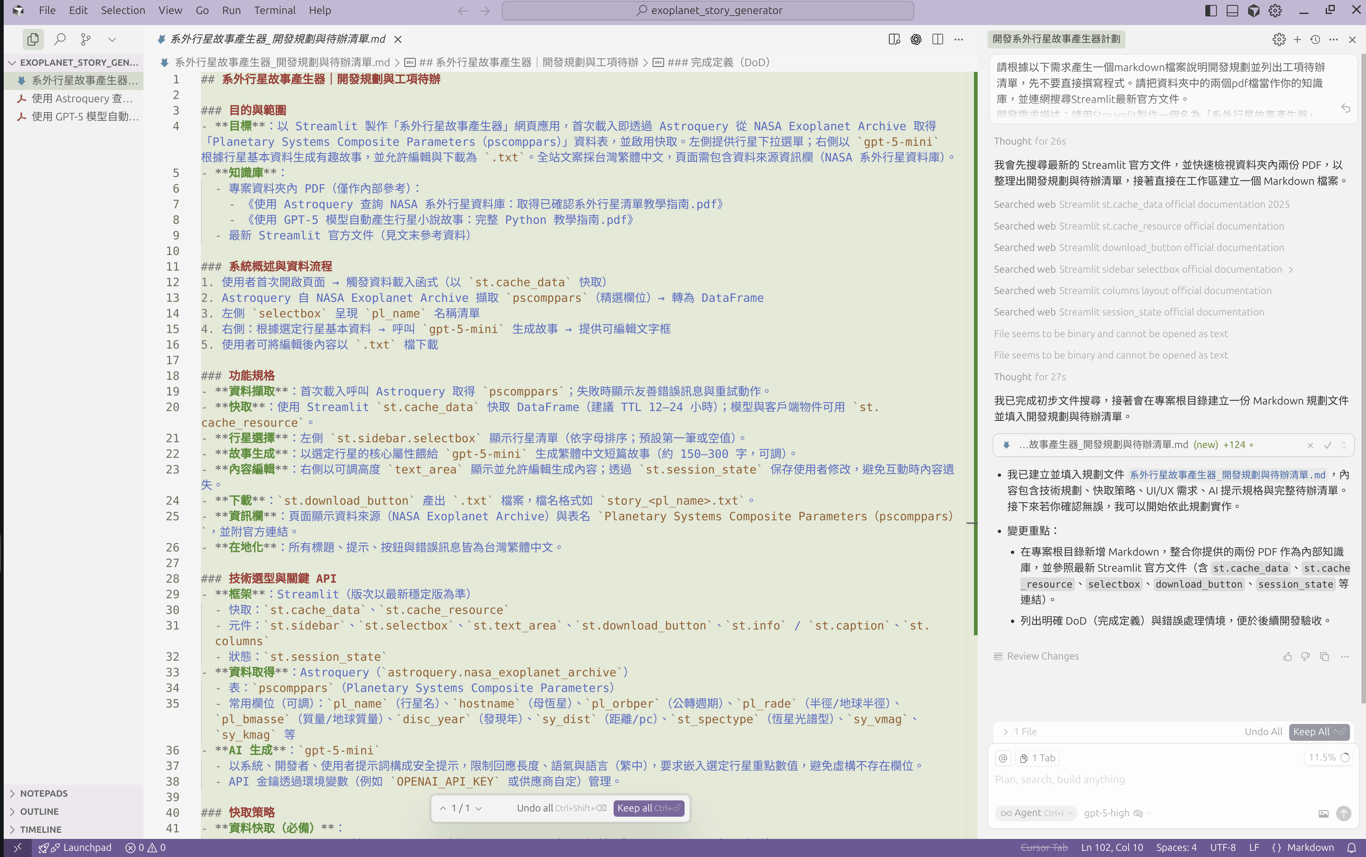Split the editor to the right
1366x857 pixels.
[x=937, y=39]
